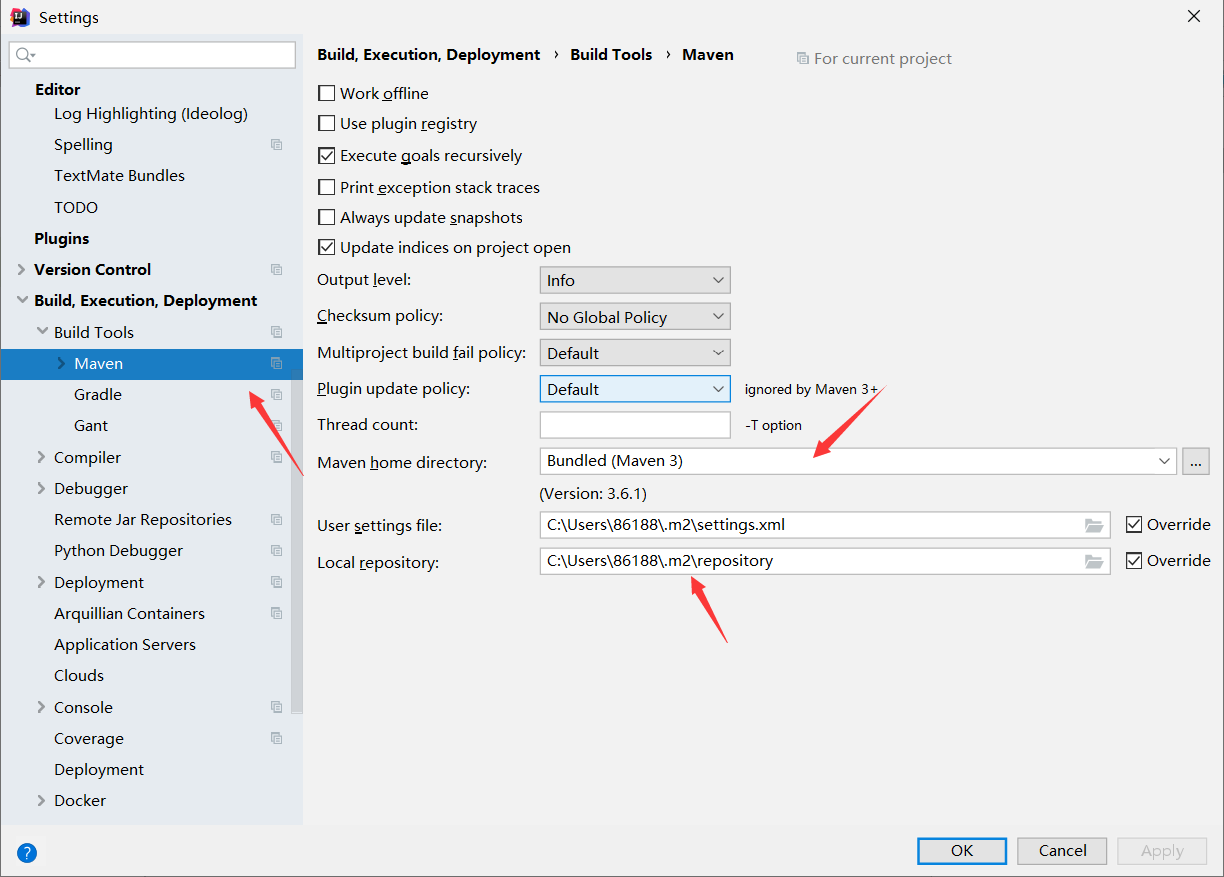Enable Print exception stack traces

326,187
